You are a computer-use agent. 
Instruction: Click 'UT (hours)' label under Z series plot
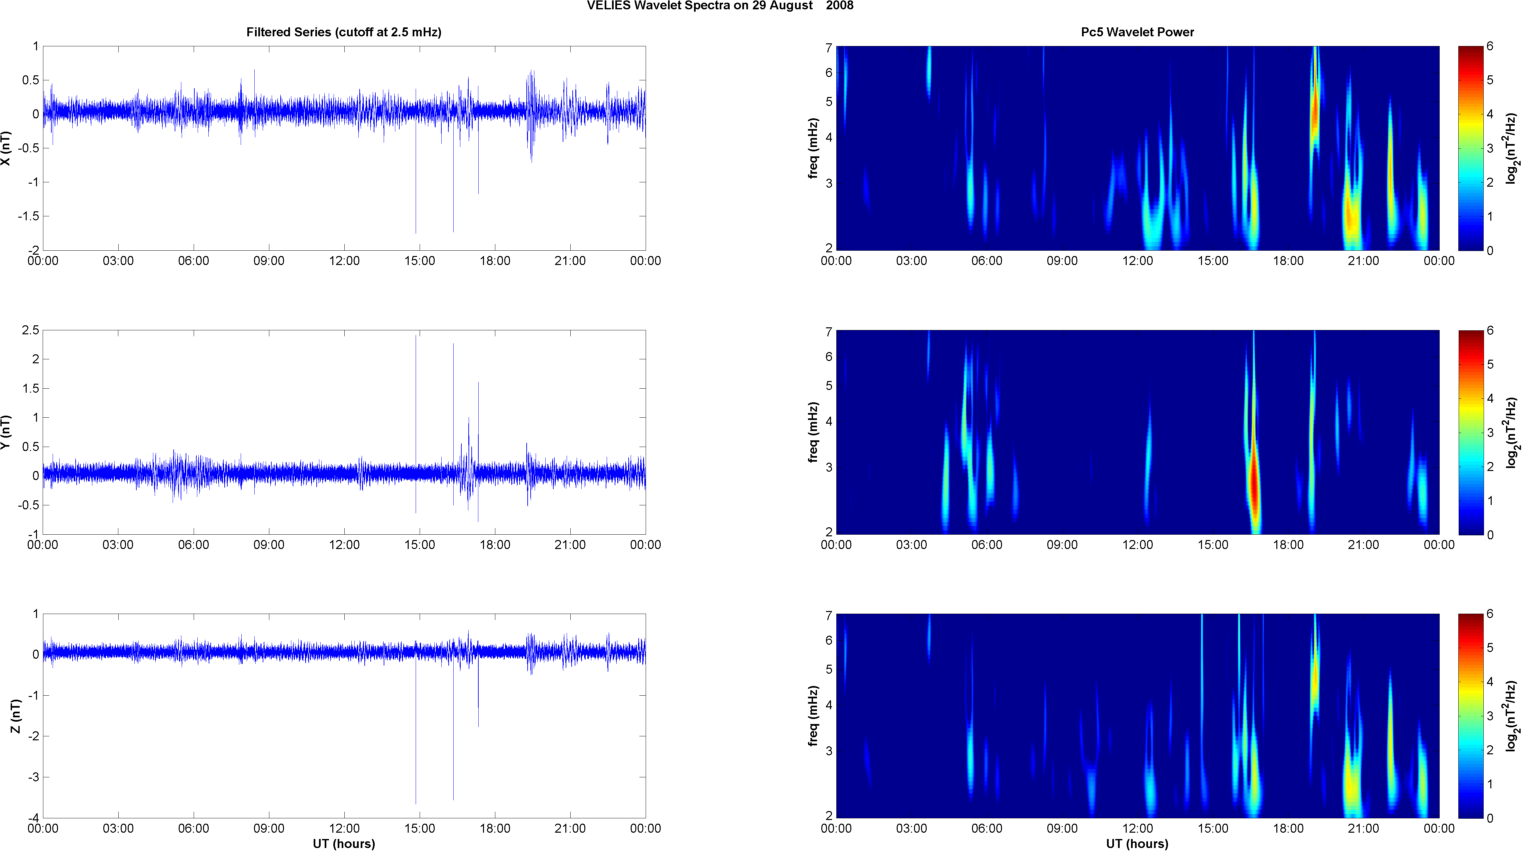coord(344,844)
